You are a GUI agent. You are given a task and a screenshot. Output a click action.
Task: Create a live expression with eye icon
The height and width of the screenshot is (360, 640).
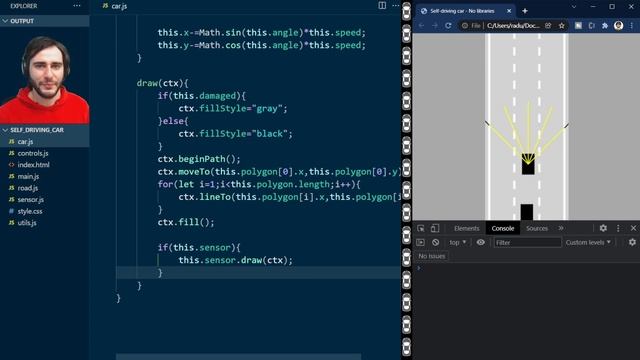(480, 242)
